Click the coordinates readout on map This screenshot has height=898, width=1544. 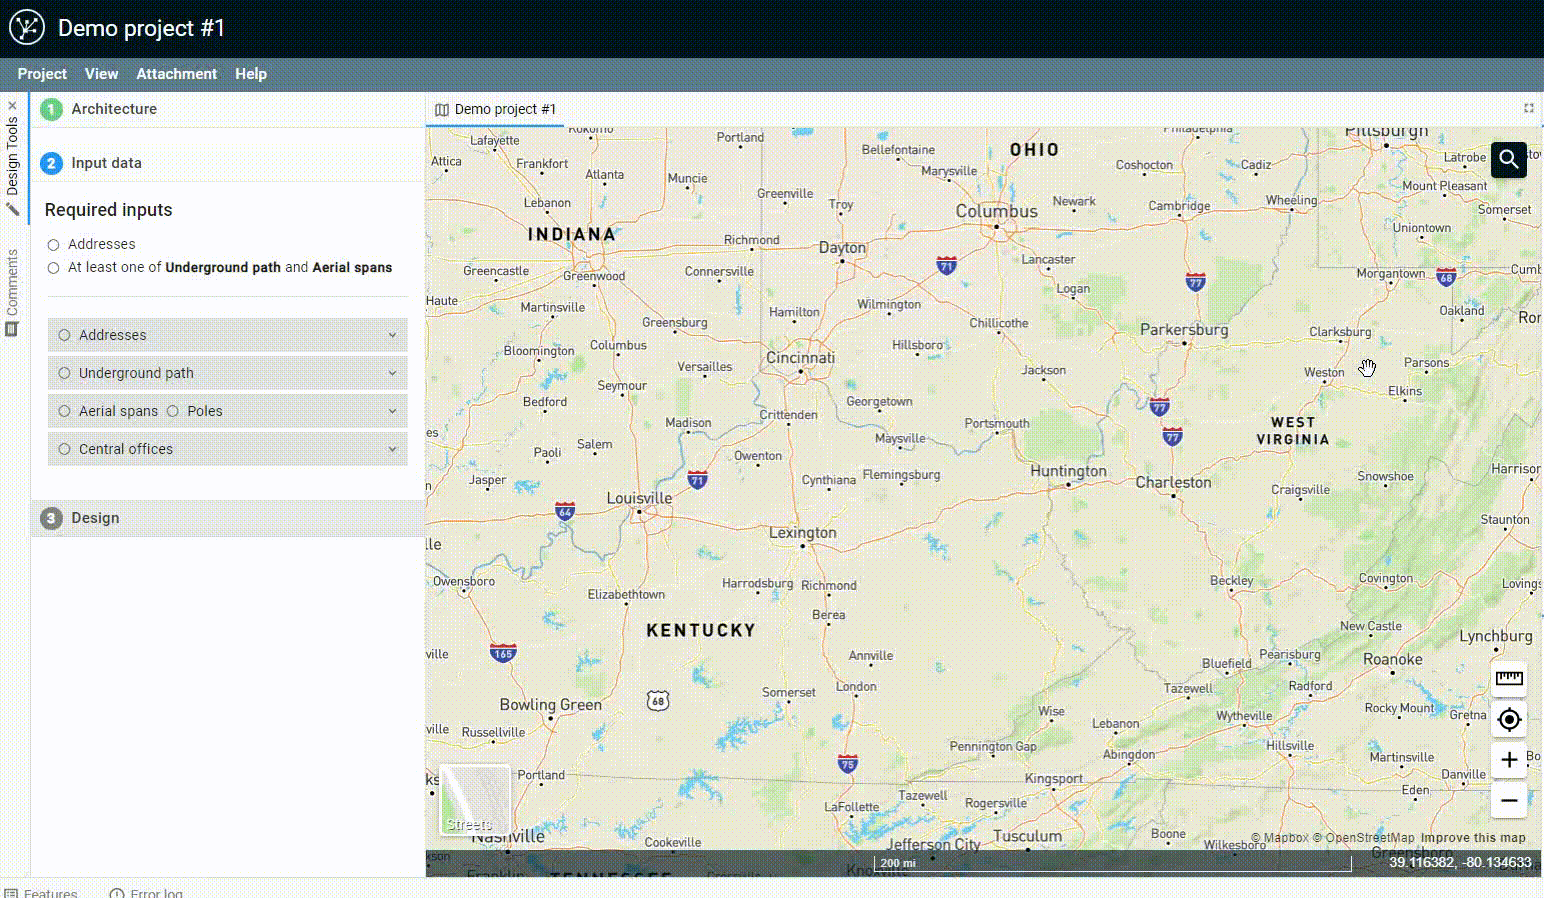pos(1460,862)
